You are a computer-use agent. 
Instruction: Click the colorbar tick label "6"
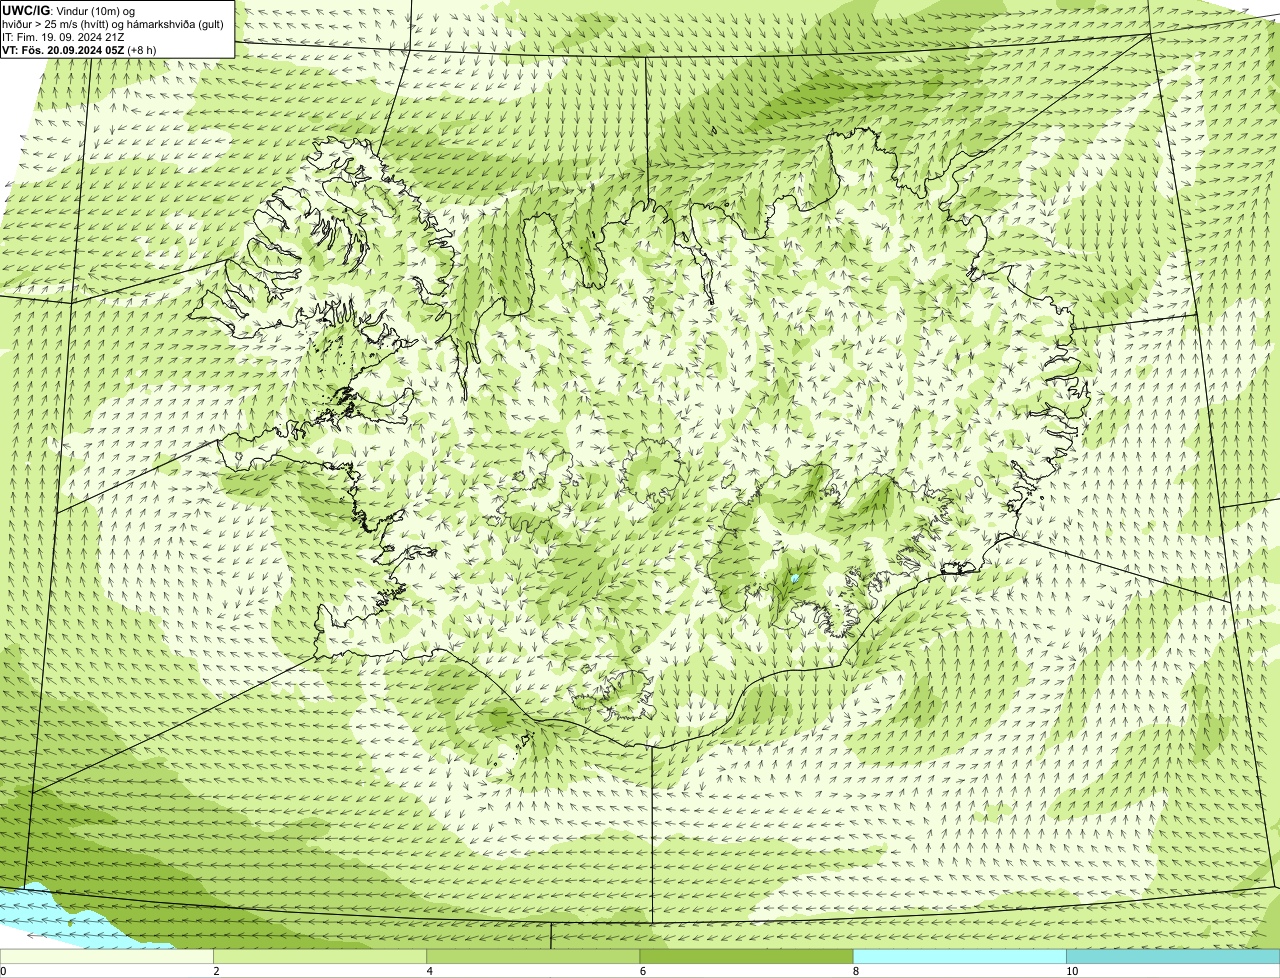(x=643, y=971)
